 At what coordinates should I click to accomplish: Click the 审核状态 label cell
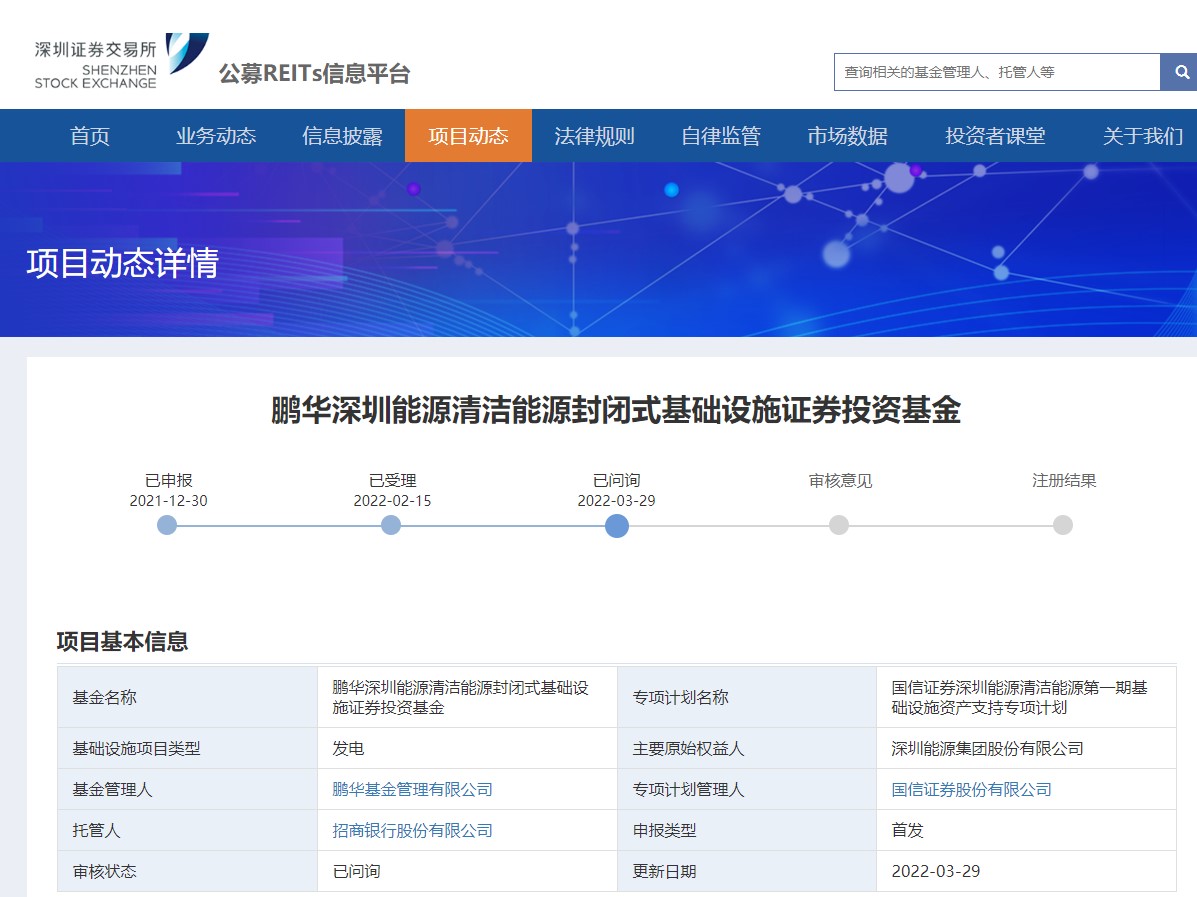(x=188, y=871)
